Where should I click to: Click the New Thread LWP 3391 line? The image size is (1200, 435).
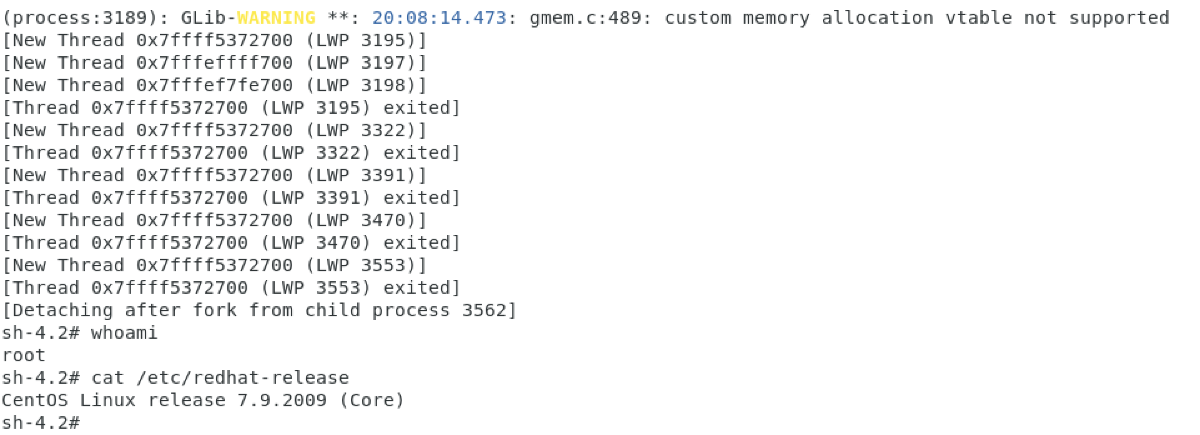tap(214, 176)
